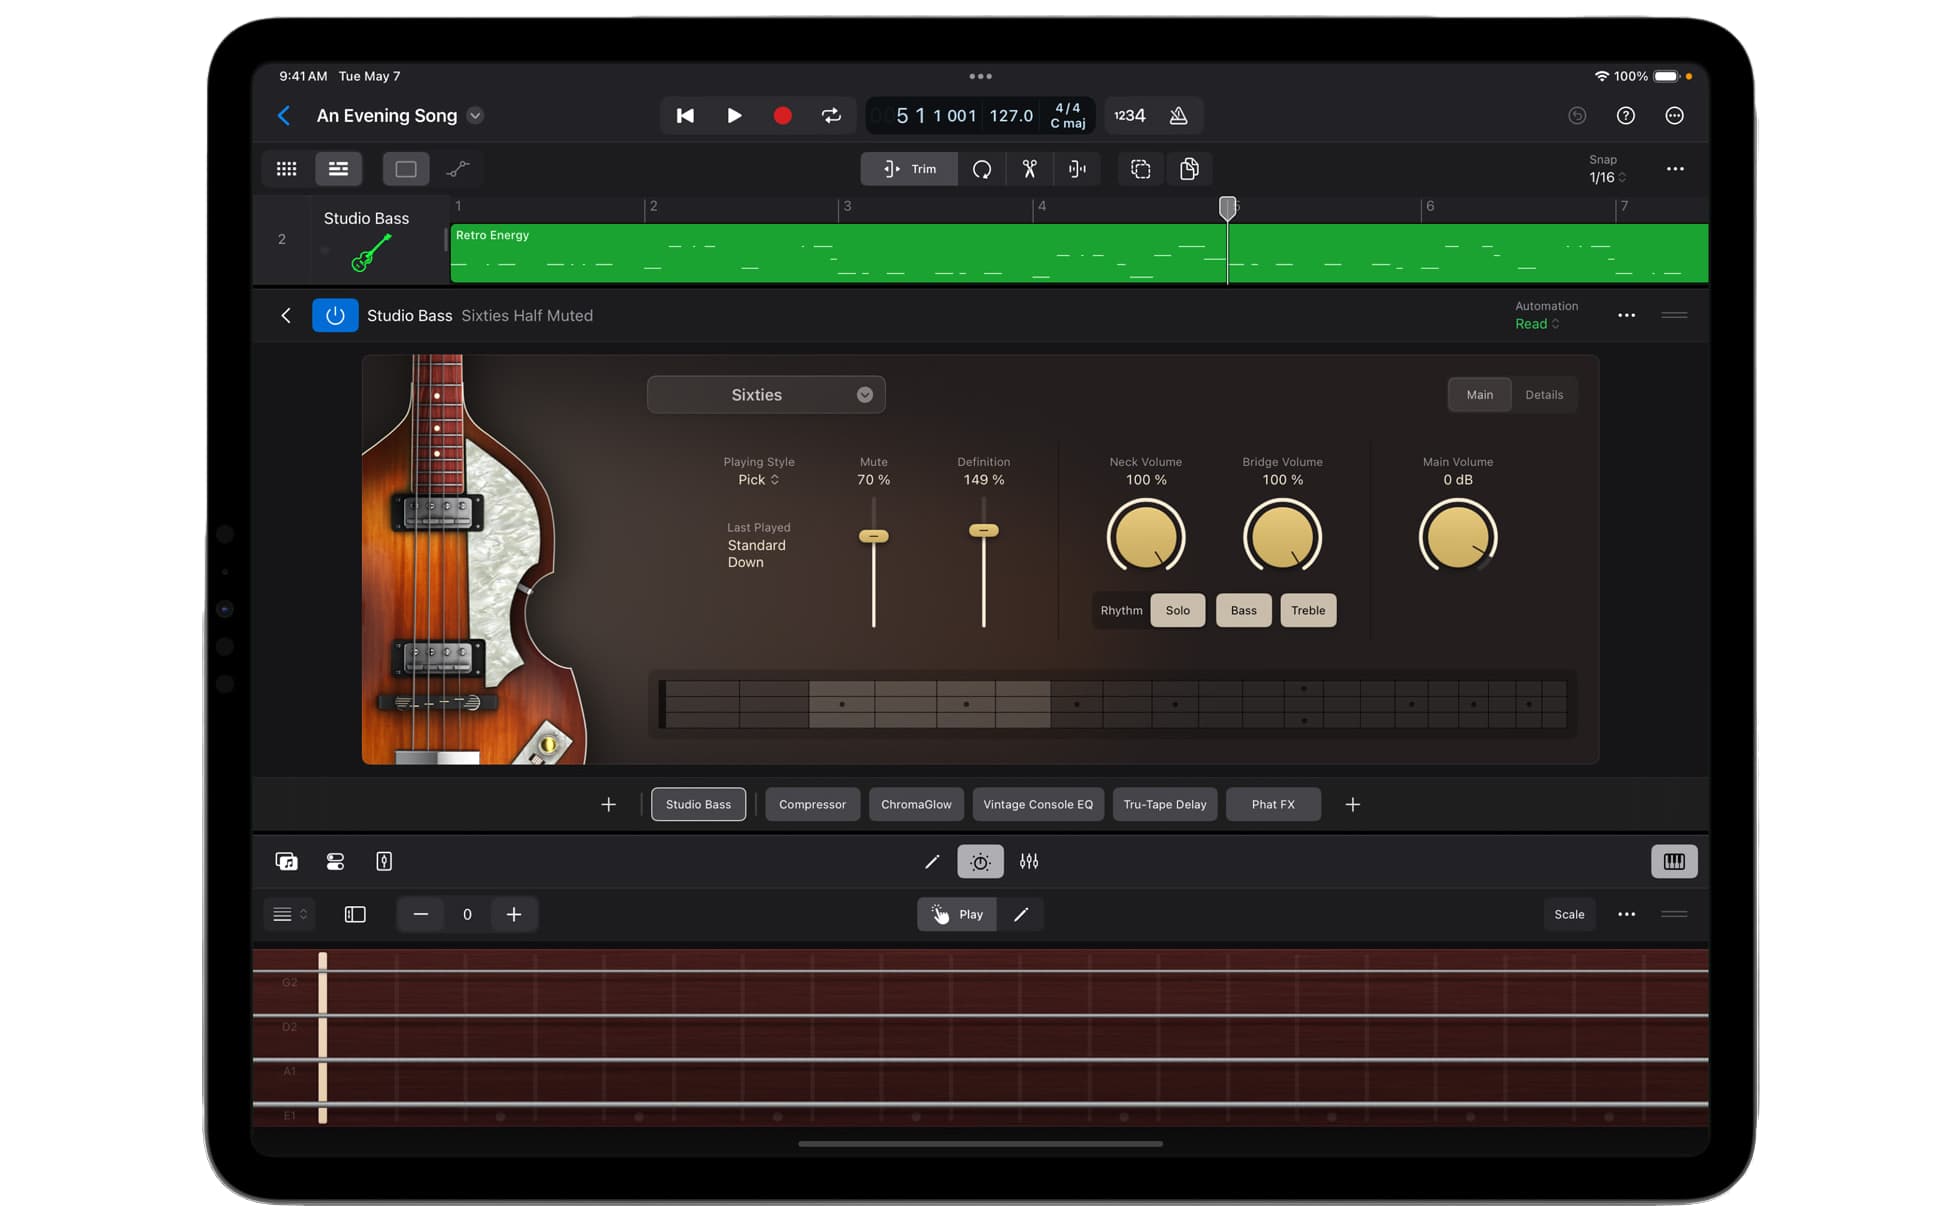Add a new plugin after Phat FX
The height and width of the screenshot is (1223, 1960).
point(1352,805)
